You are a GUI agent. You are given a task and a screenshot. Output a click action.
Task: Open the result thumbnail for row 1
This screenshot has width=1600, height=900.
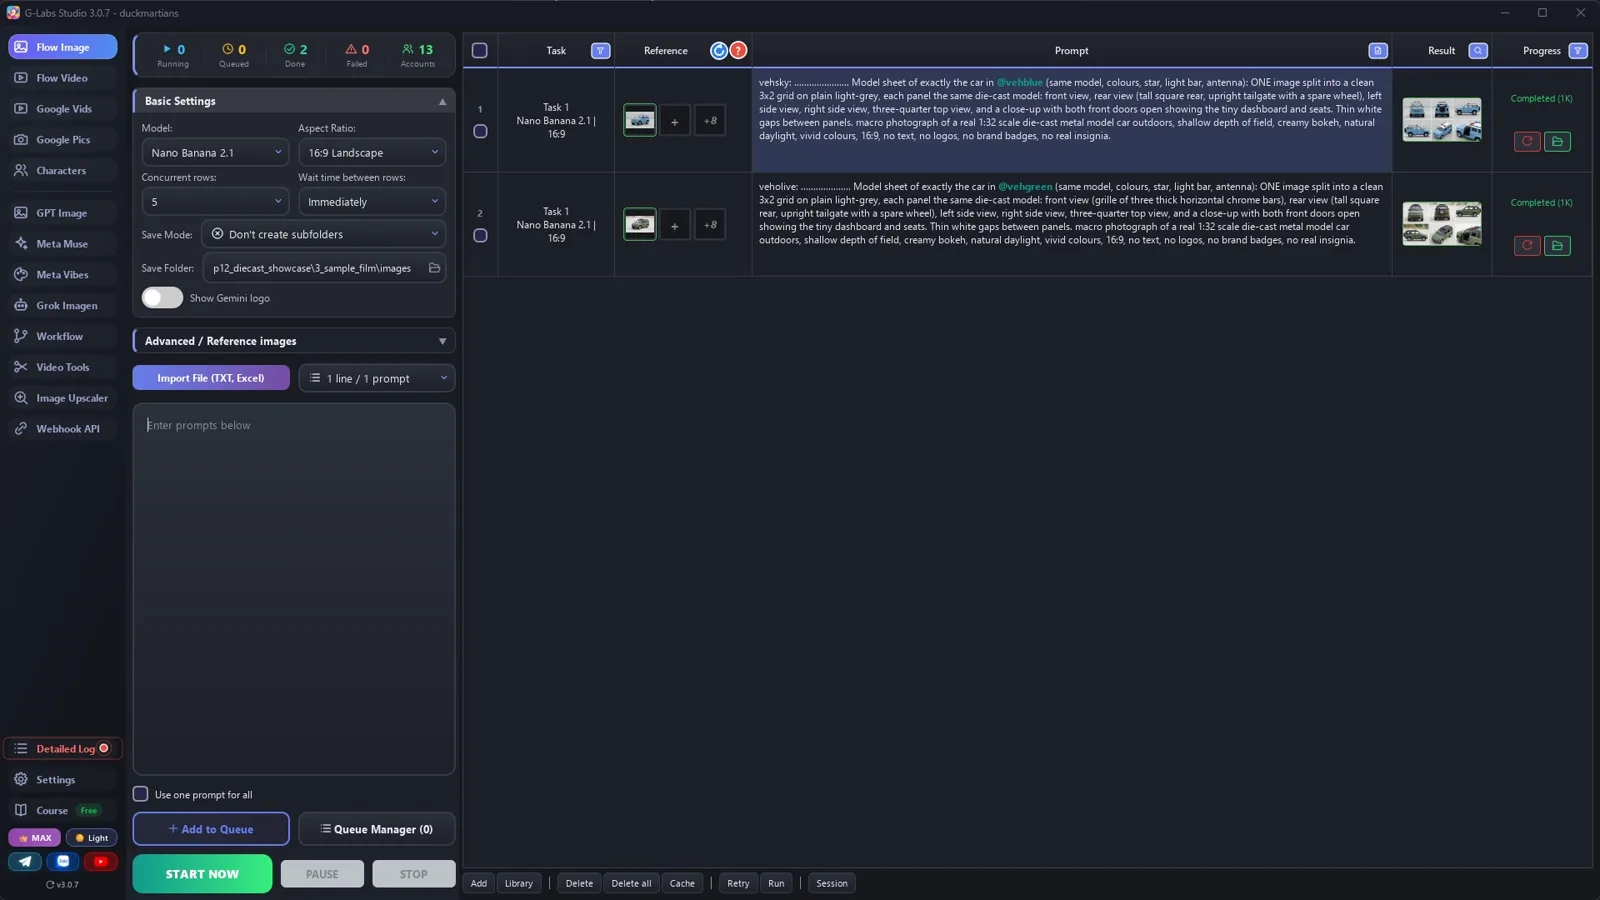1441,120
